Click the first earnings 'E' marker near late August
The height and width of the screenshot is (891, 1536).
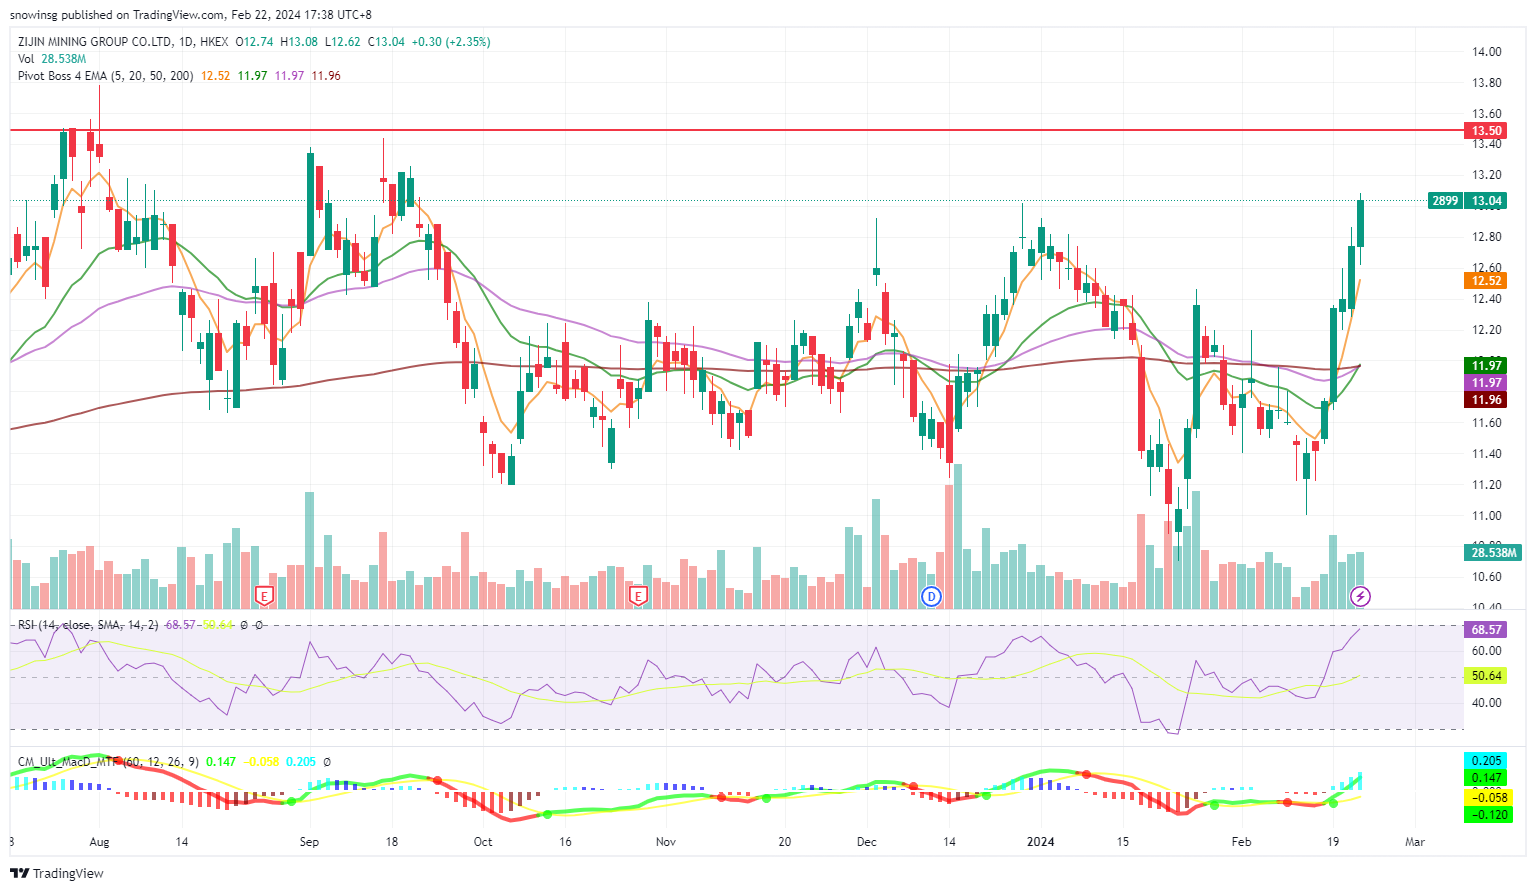pyautogui.click(x=264, y=596)
